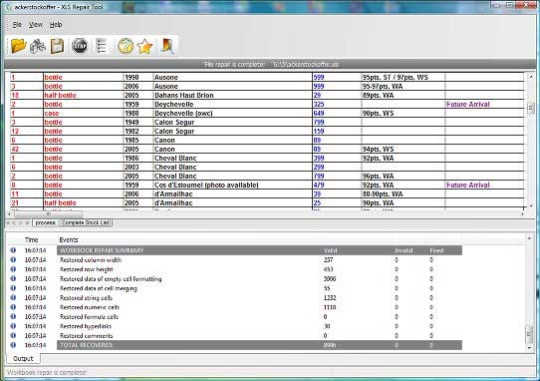
Task: Click the File repair is complete banner
Action: (x=270, y=64)
